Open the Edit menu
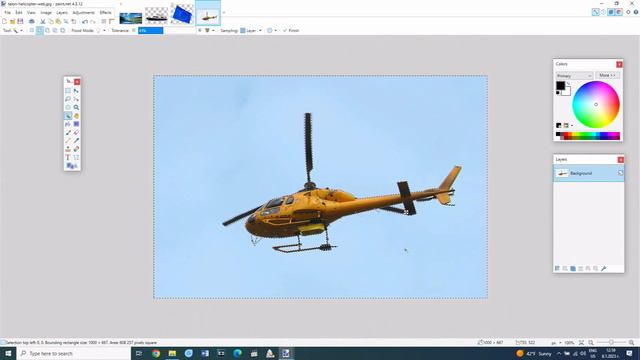The height and width of the screenshot is (360, 640). click(19, 13)
